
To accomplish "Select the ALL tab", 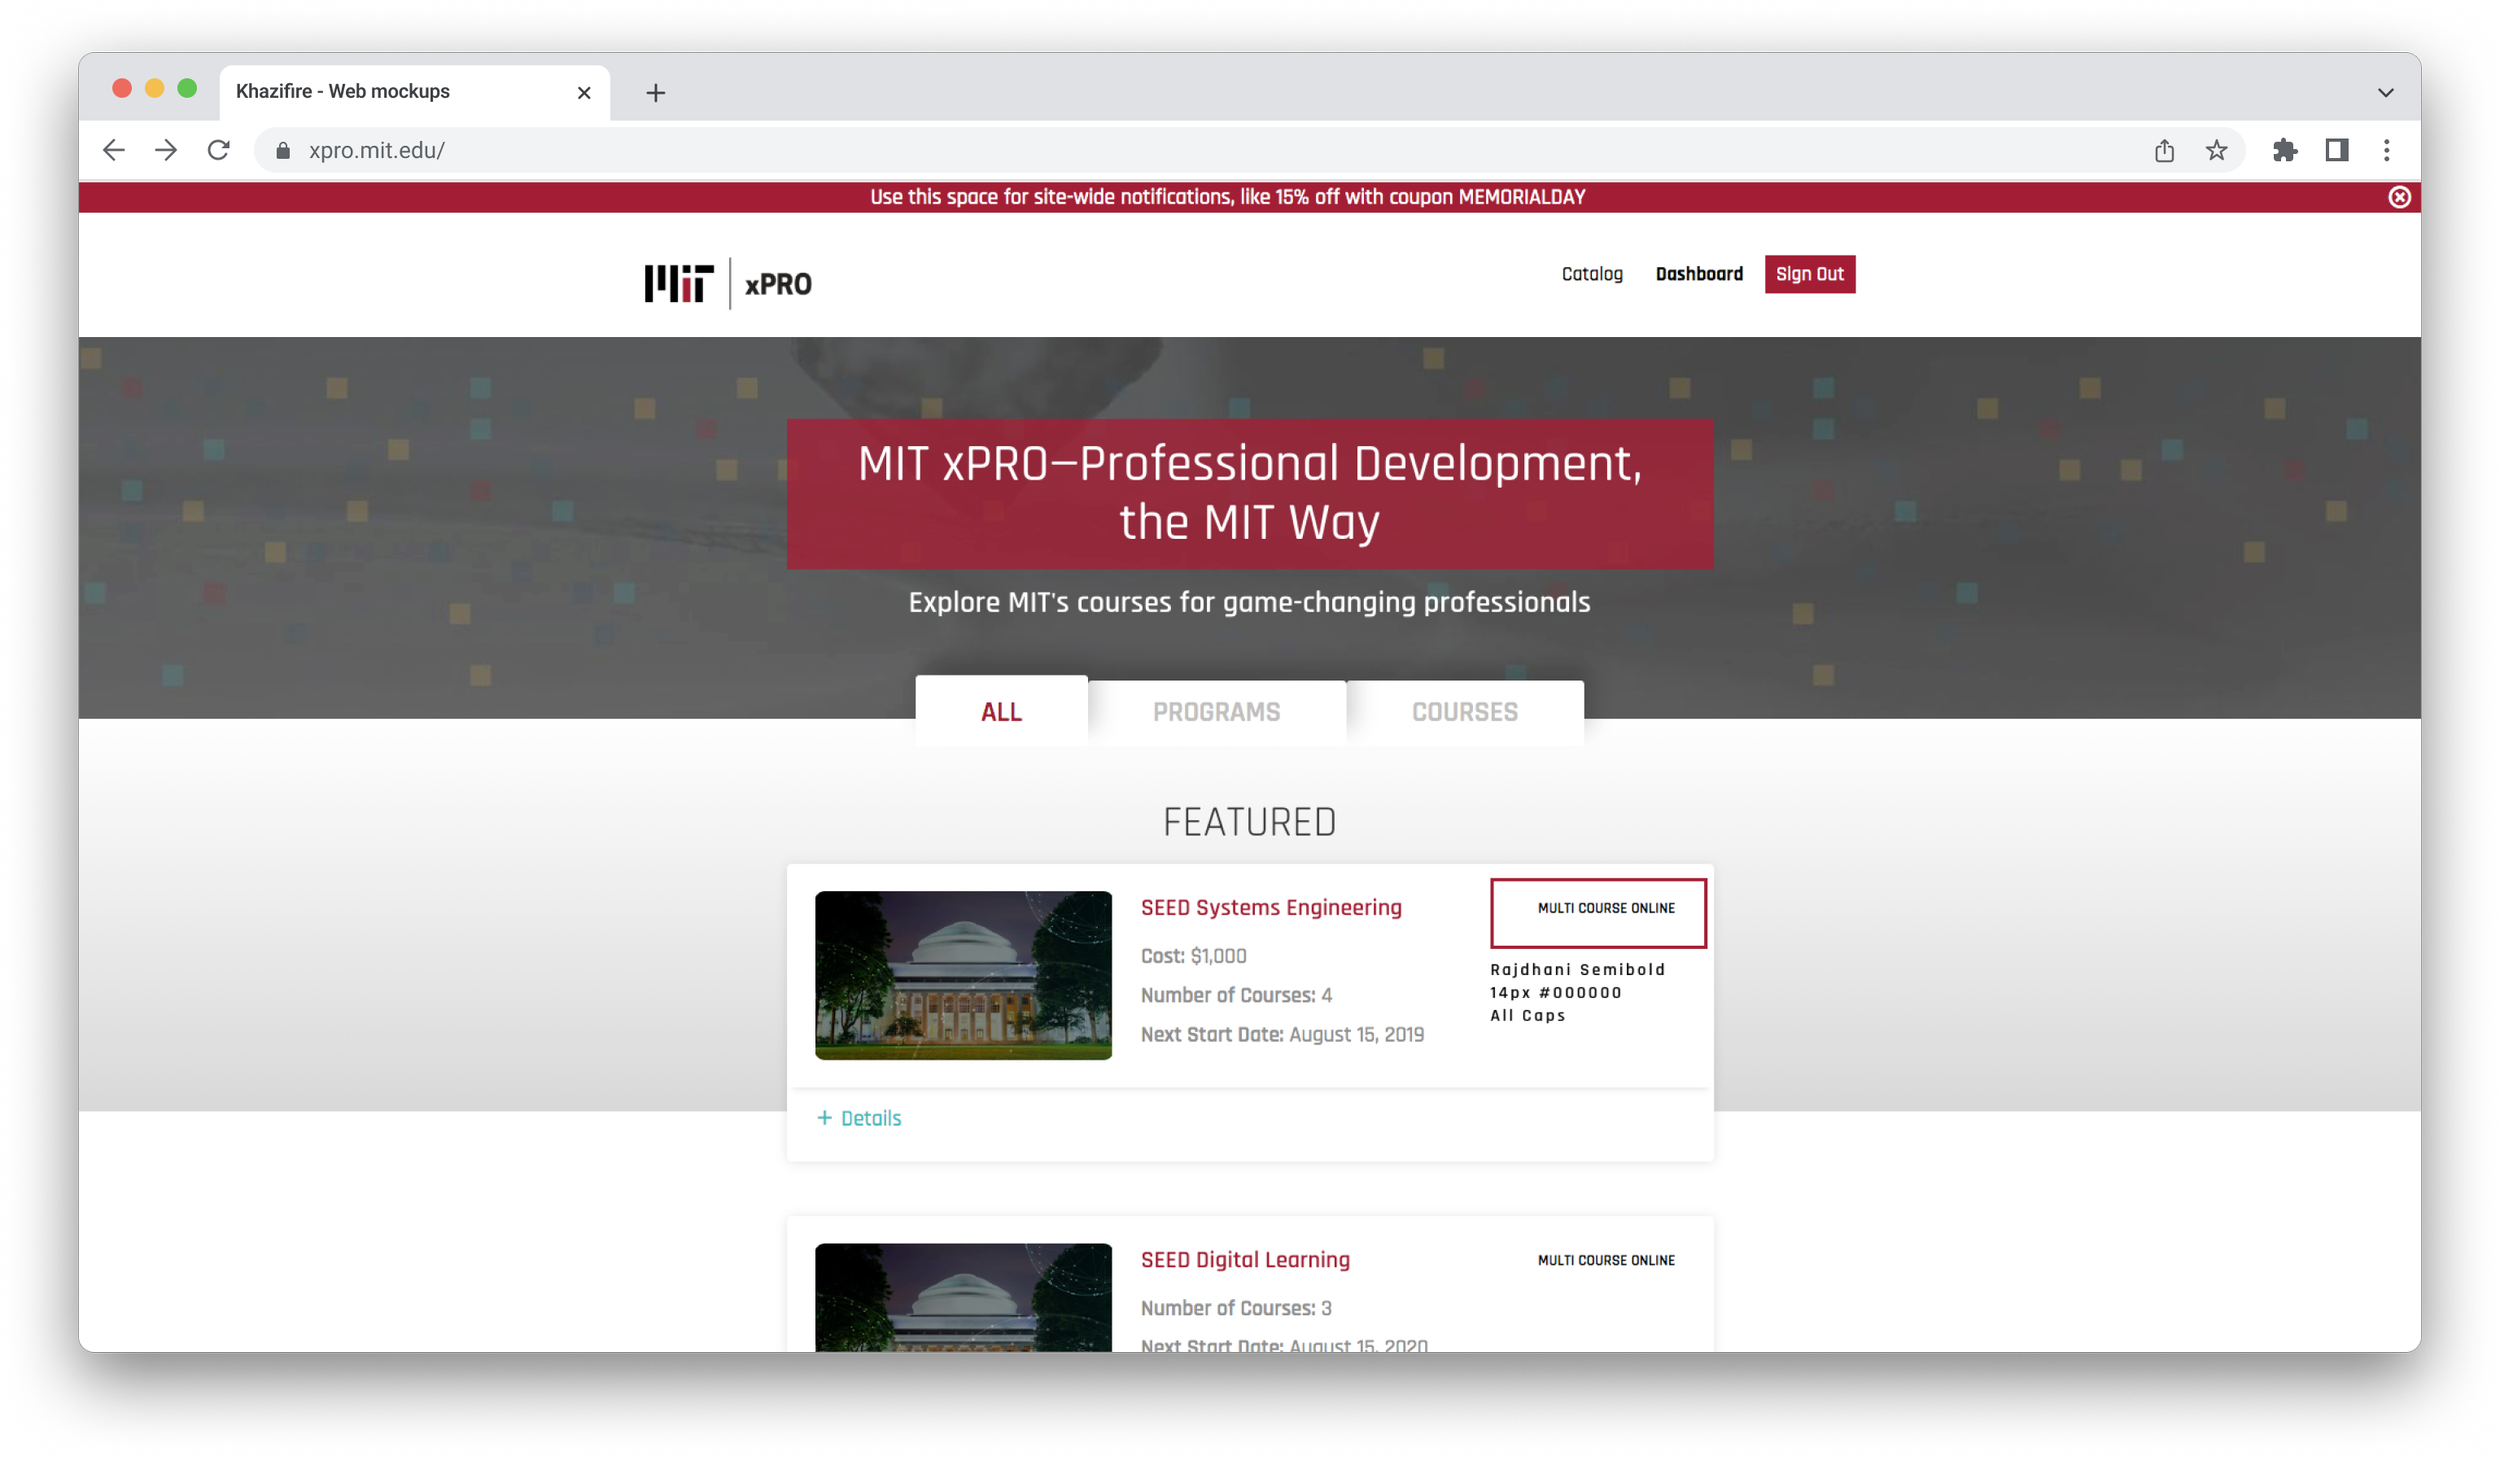I will pos(1001,712).
